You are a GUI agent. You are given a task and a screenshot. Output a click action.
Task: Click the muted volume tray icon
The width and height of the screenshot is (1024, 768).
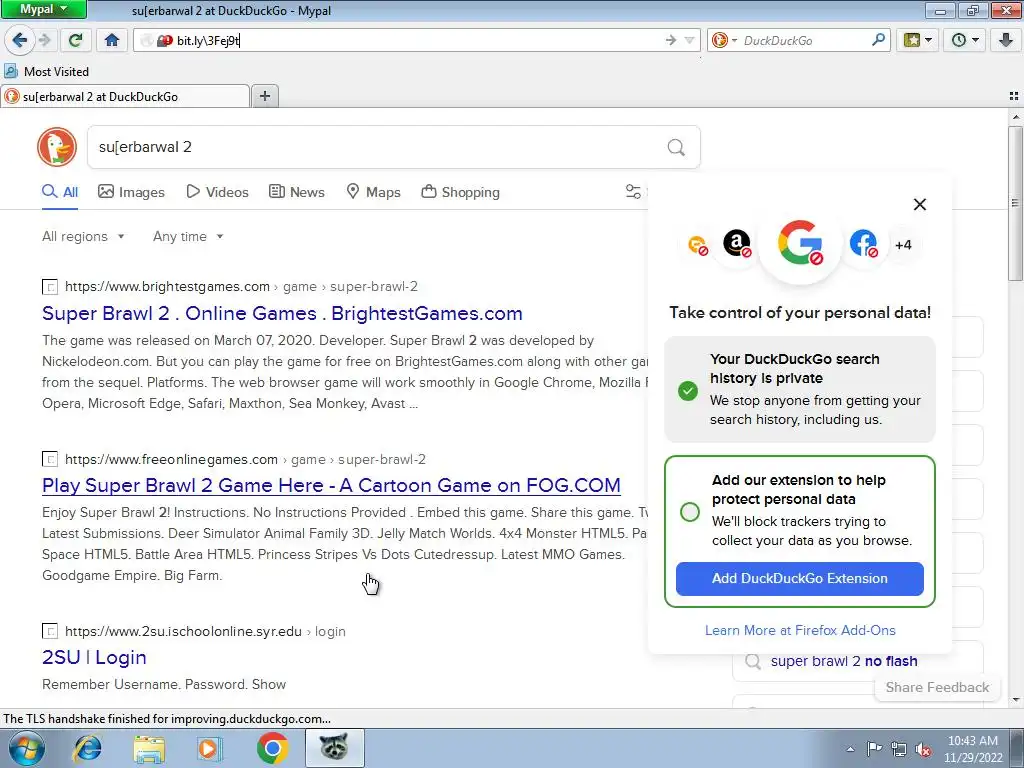click(923, 749)
